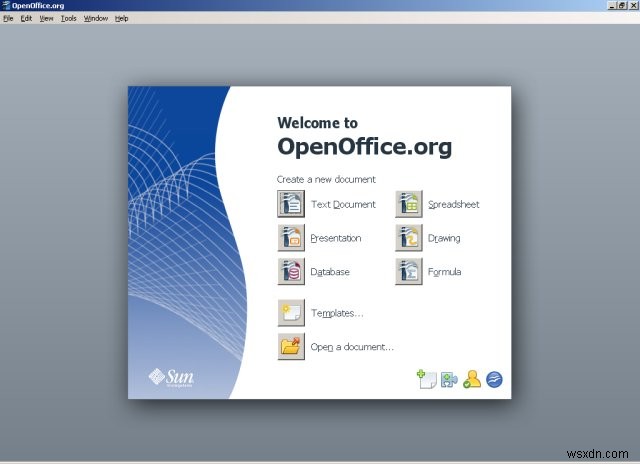Click the Database icon

(x=291, y=271)
